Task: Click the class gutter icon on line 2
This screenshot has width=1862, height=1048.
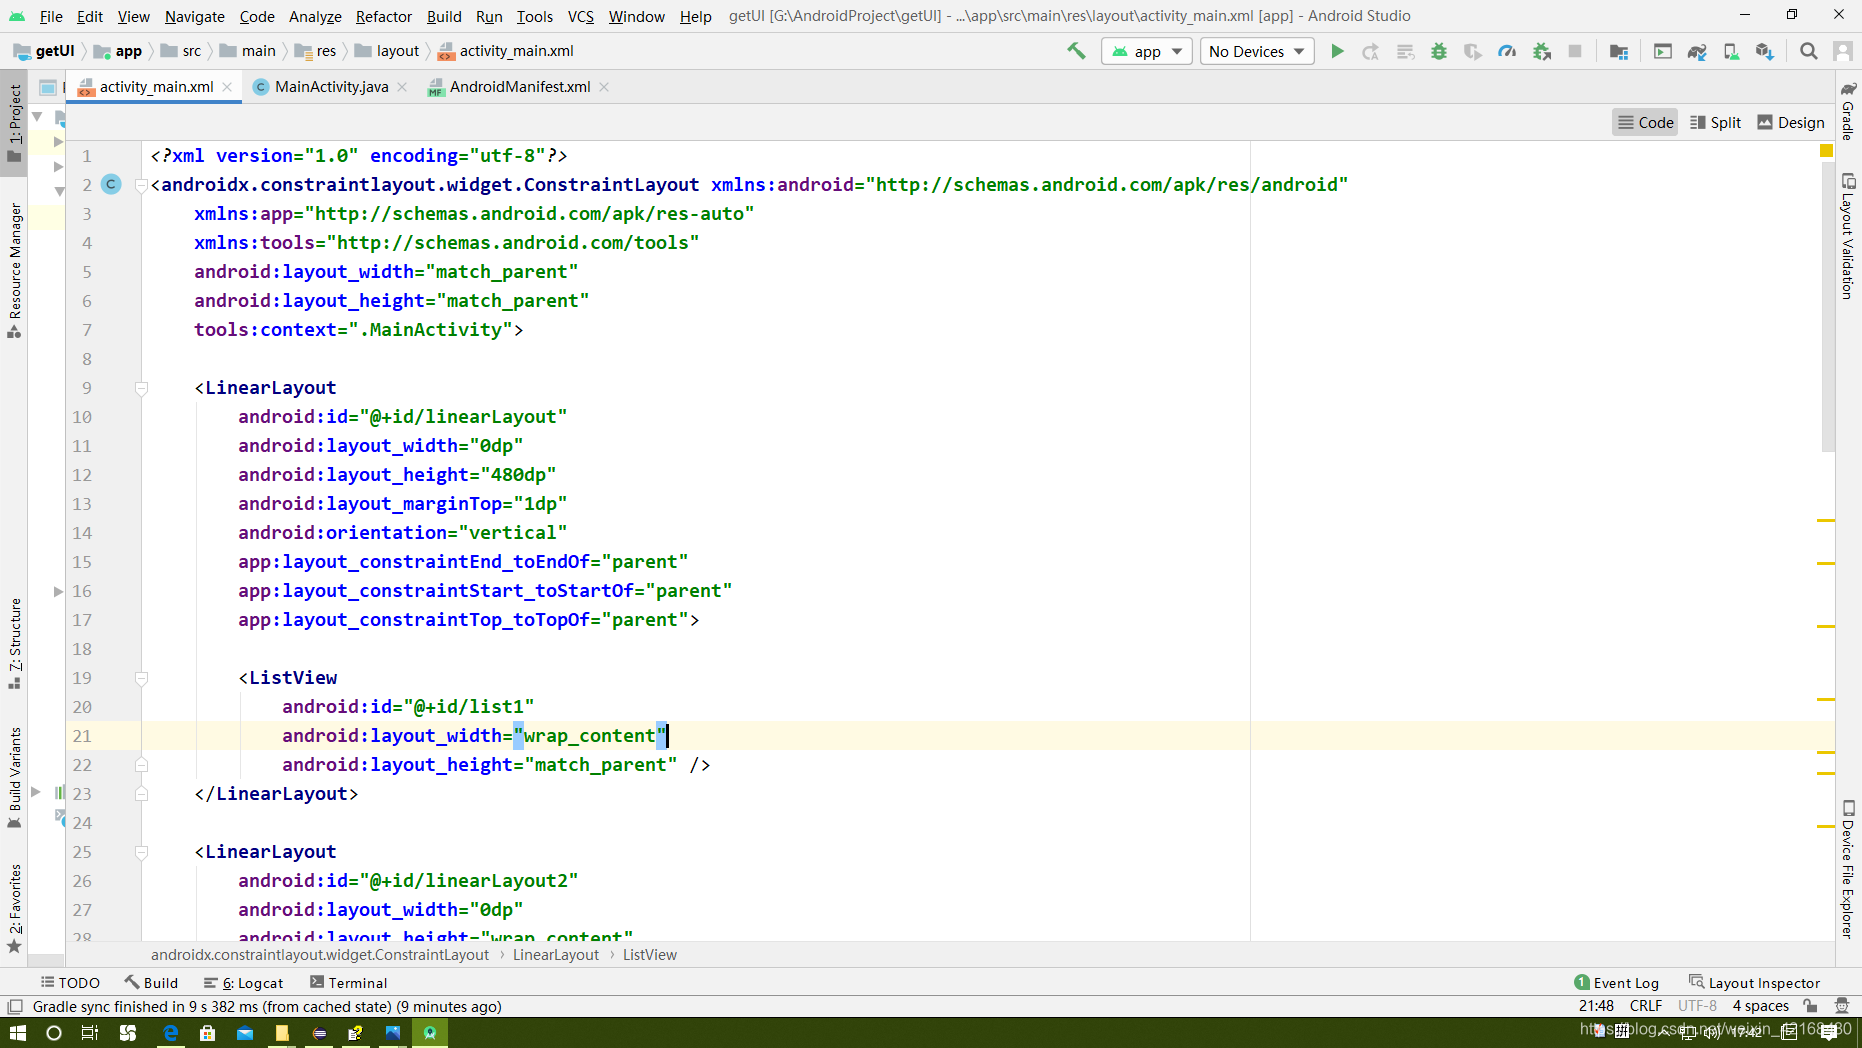Action: click(111, 184)
